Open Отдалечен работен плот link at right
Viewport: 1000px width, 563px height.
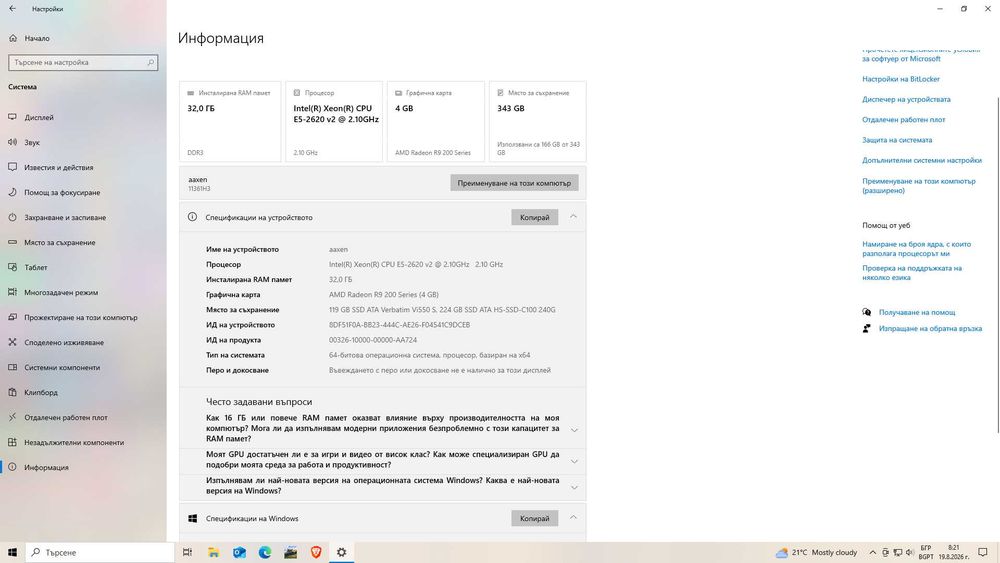904,120
